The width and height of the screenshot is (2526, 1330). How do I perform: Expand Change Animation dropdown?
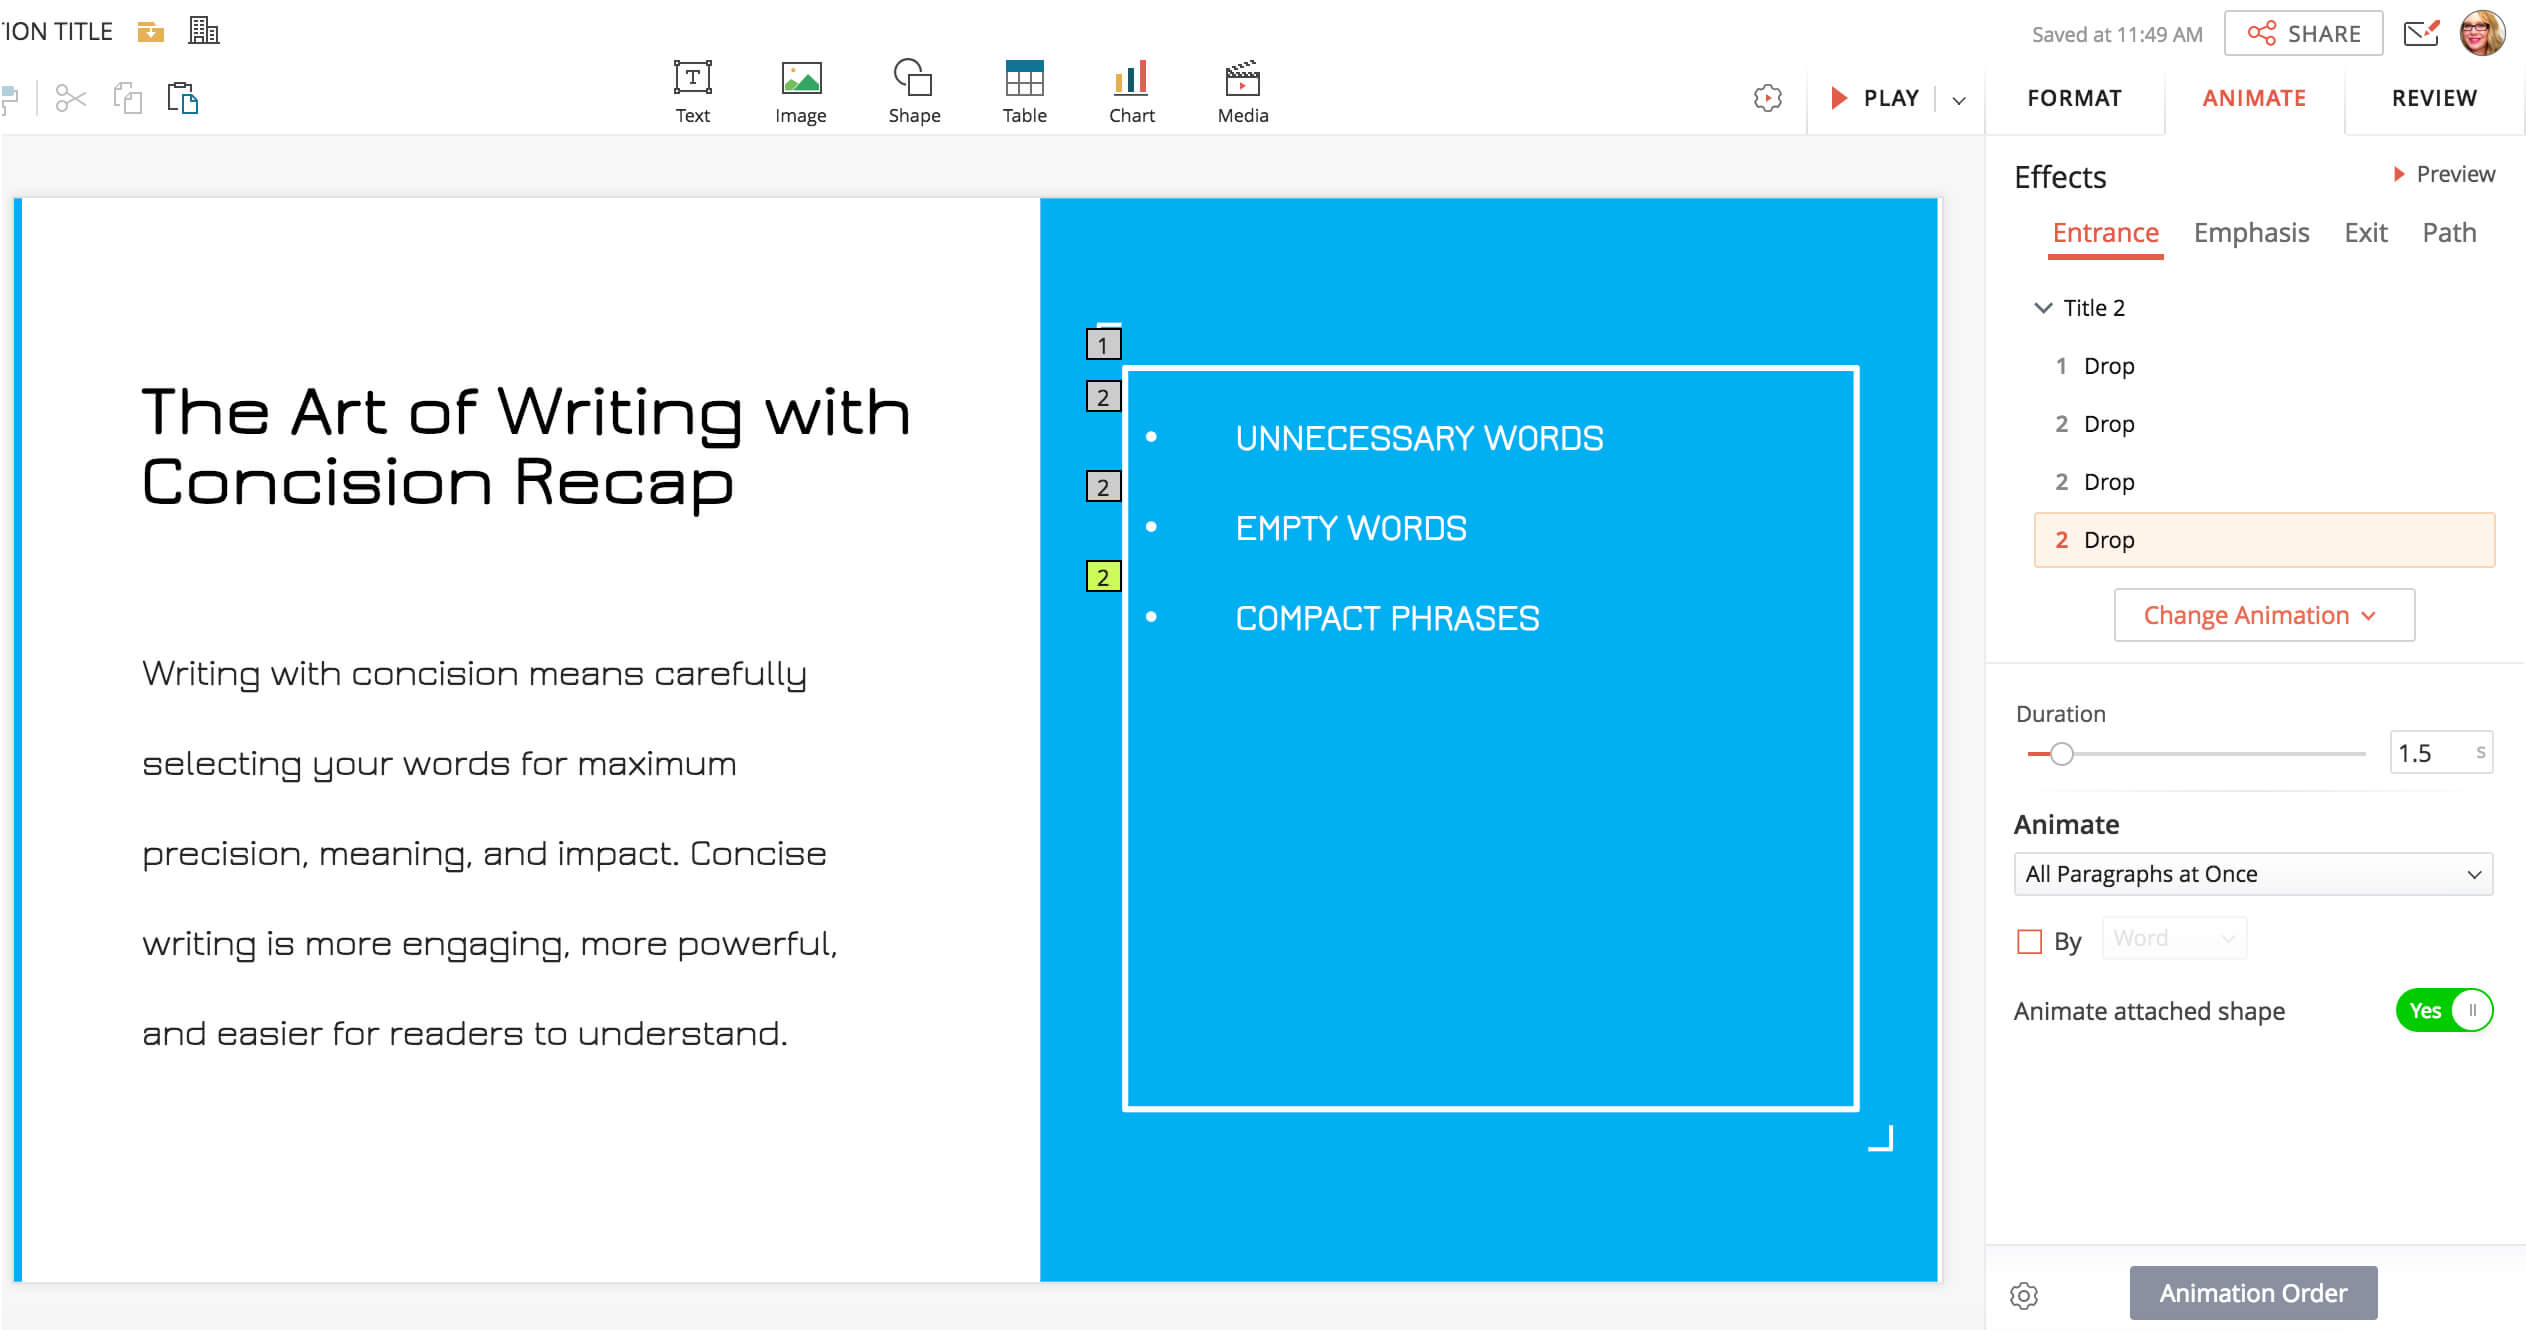pyautogui.click(x=2263, y=615)
